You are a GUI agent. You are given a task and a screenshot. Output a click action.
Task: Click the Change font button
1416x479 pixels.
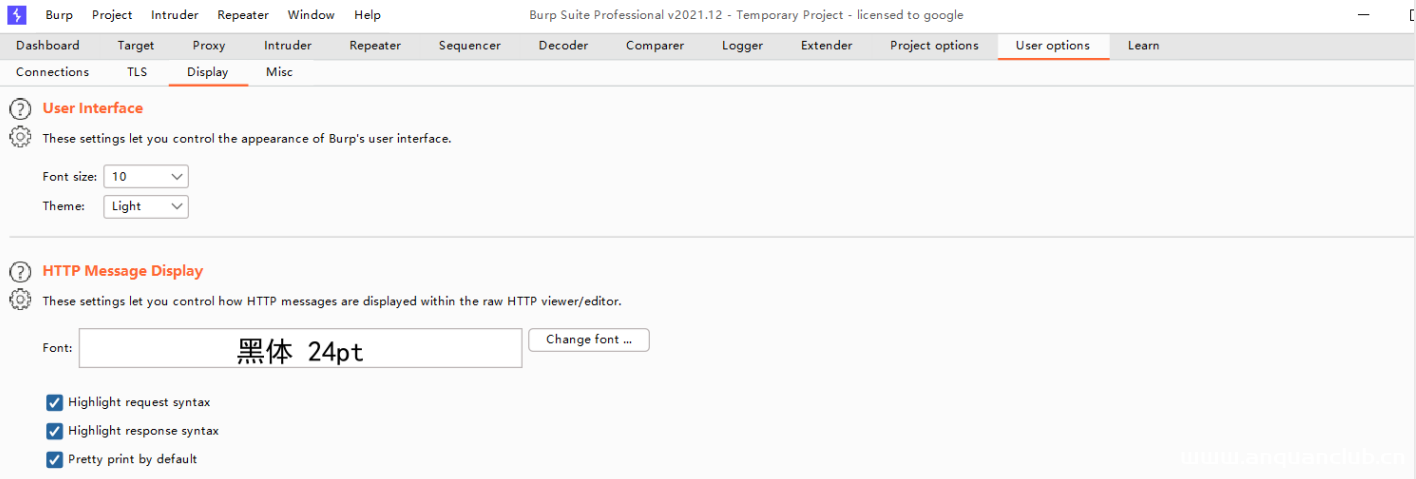click(588, 340)
